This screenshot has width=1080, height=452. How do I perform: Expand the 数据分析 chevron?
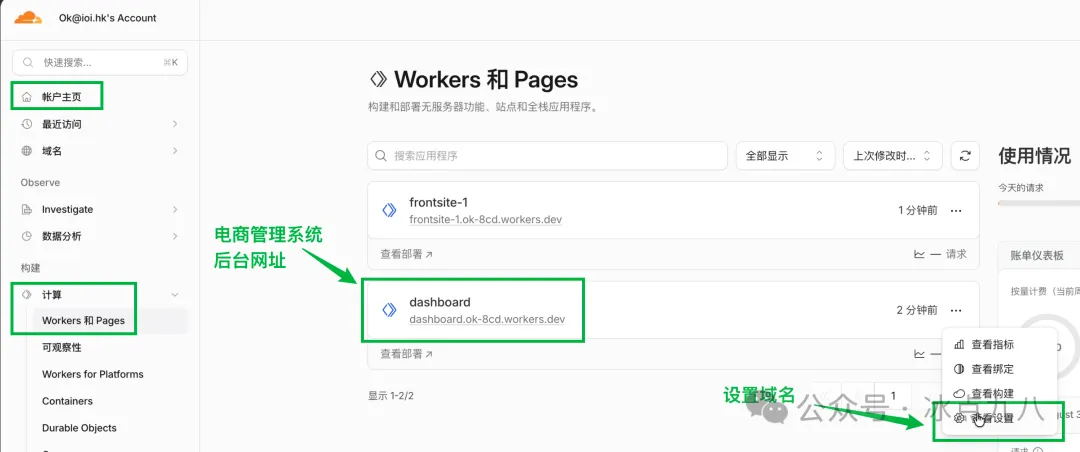point(175,236)
